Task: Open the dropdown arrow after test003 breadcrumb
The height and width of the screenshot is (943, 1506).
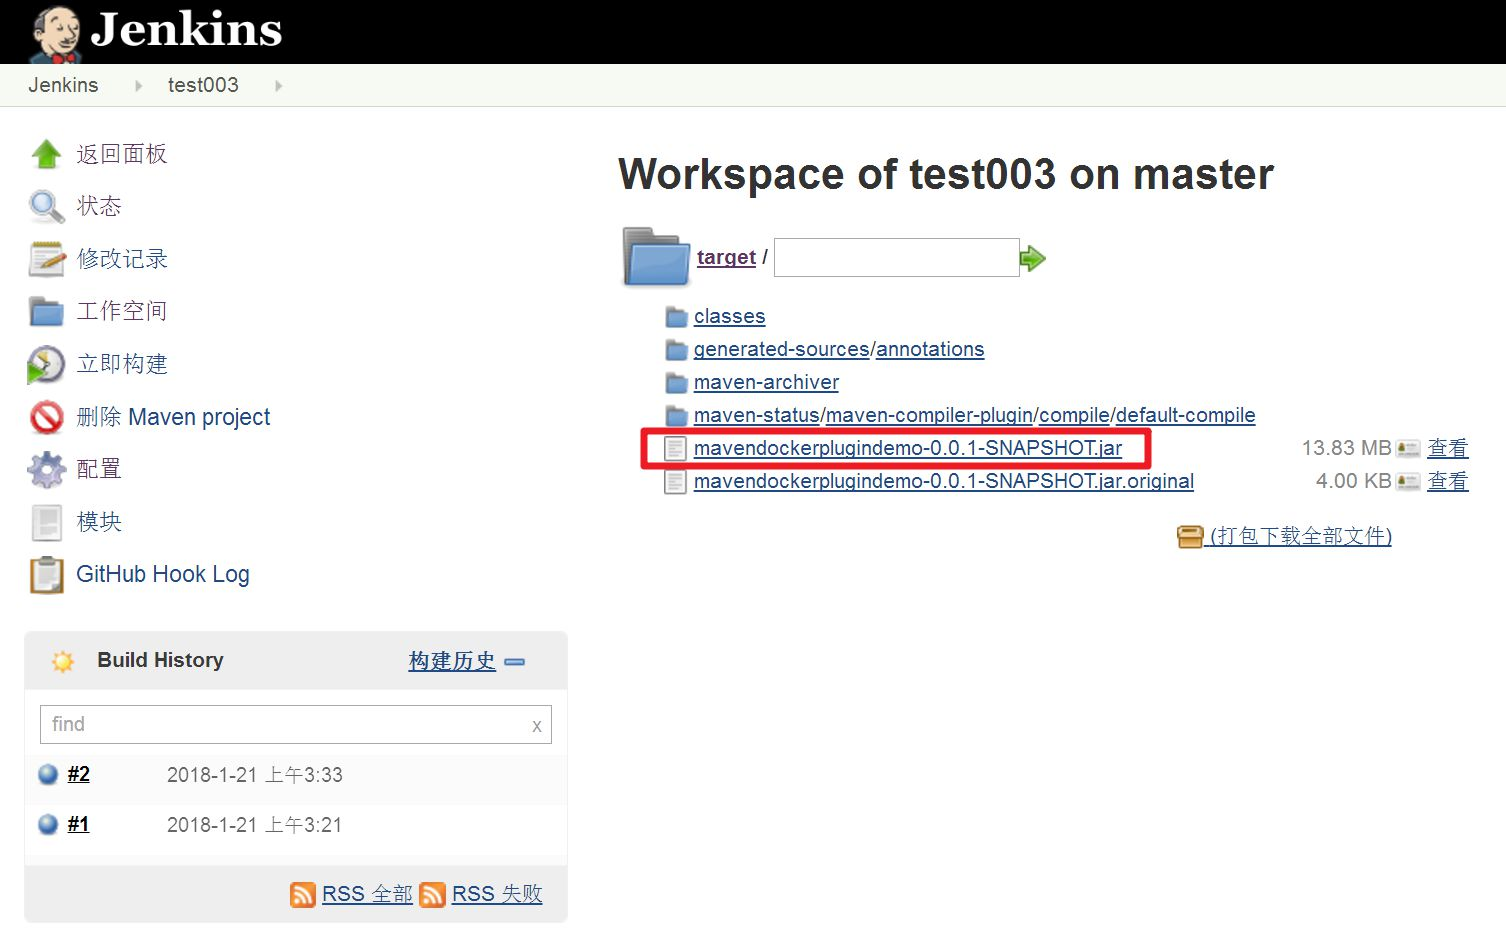Action: tap(278, 86)
